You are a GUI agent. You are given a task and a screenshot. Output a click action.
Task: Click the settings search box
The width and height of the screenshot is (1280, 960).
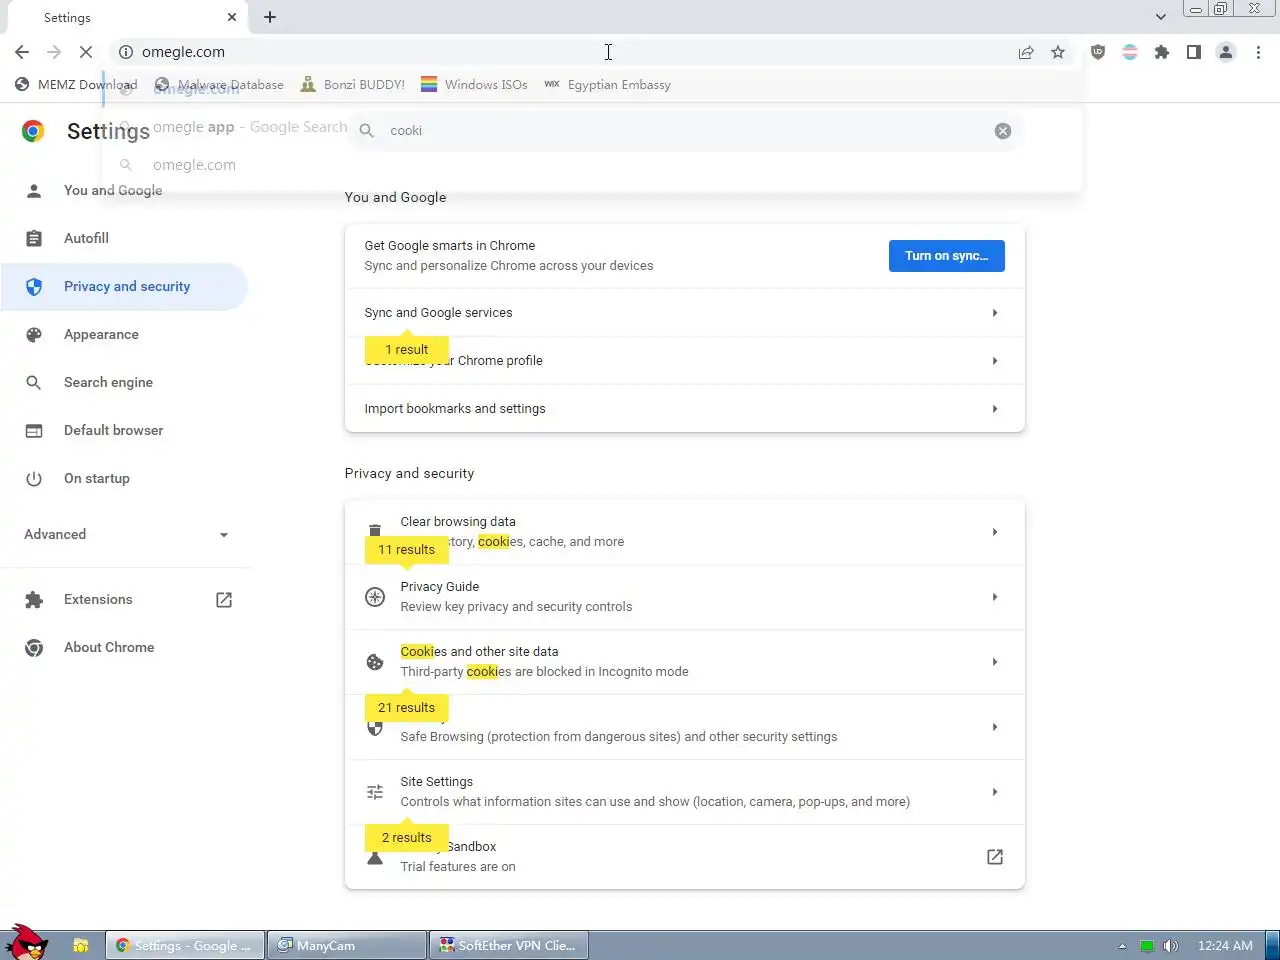(684, 131)
